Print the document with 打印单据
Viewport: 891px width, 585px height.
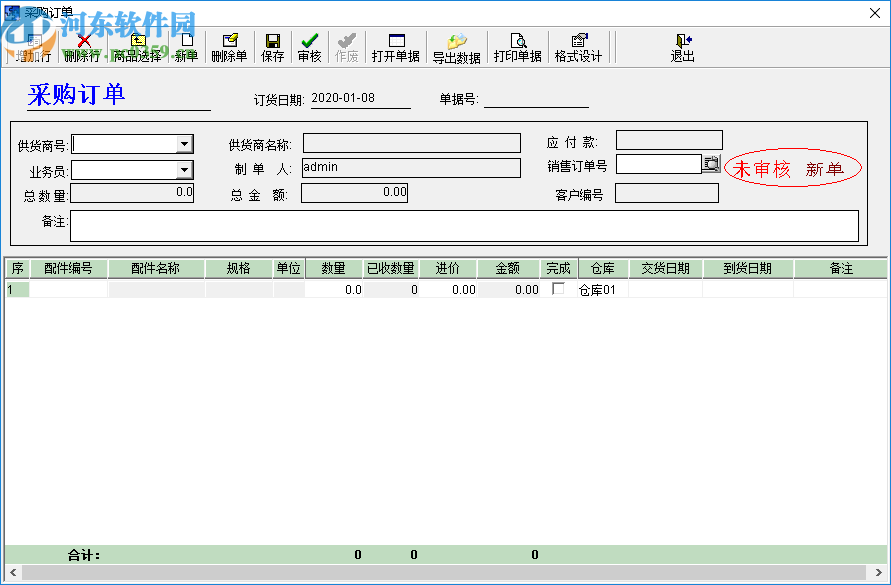[518, 47]
